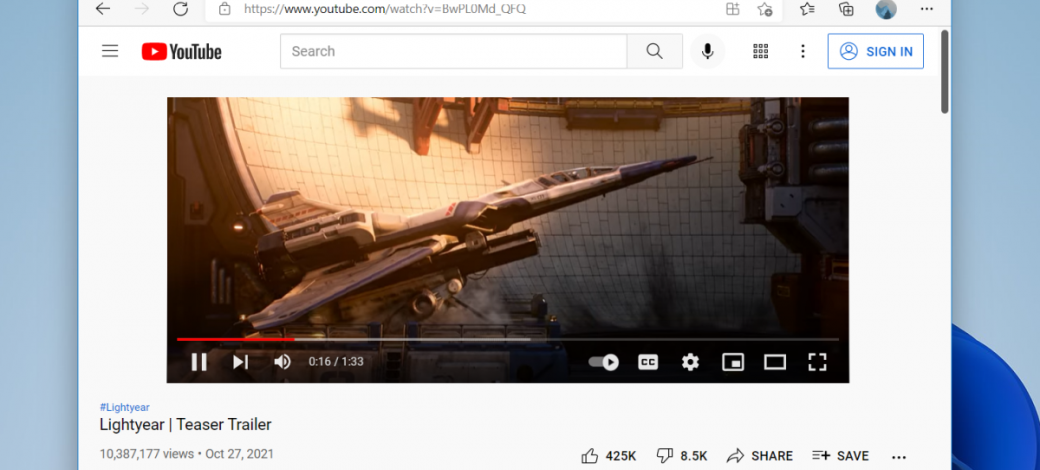Pause the video

(199, 362)
